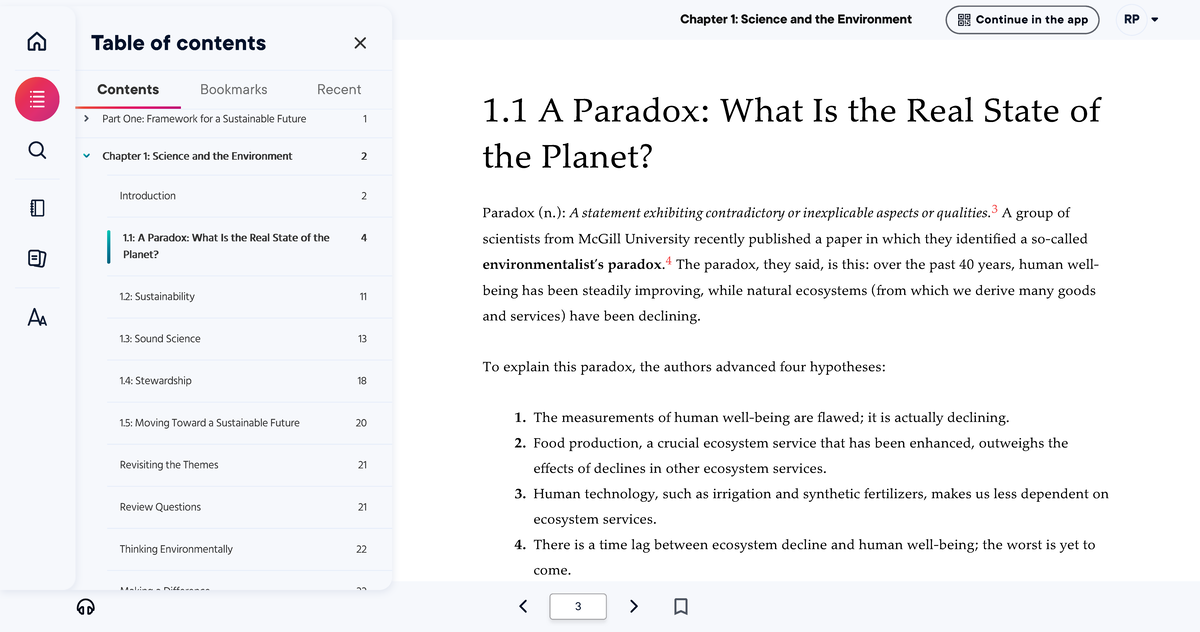
Task: Start audio playback with headphones icon
Action: point(87,607)
